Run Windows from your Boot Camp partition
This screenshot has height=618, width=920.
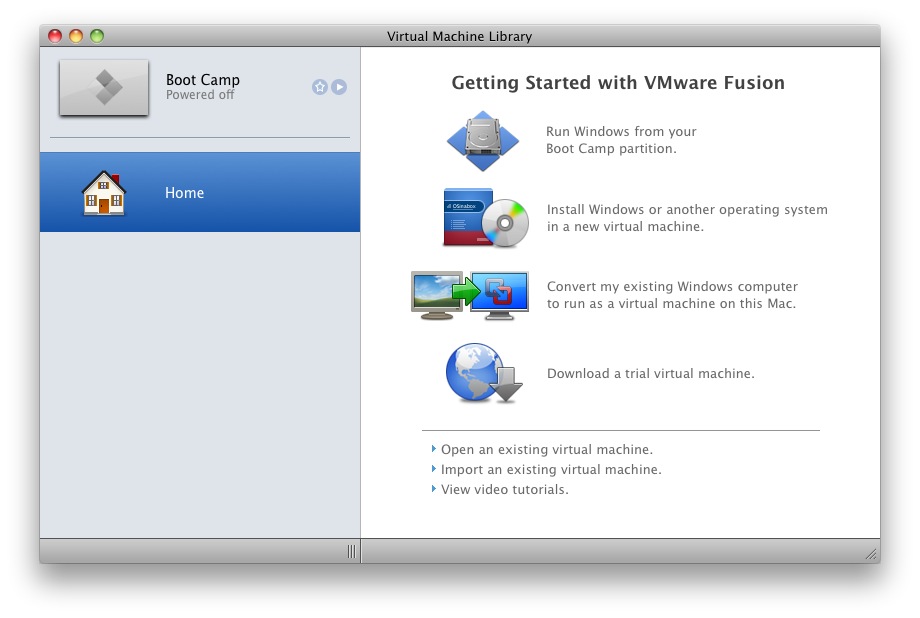[621, 140]
